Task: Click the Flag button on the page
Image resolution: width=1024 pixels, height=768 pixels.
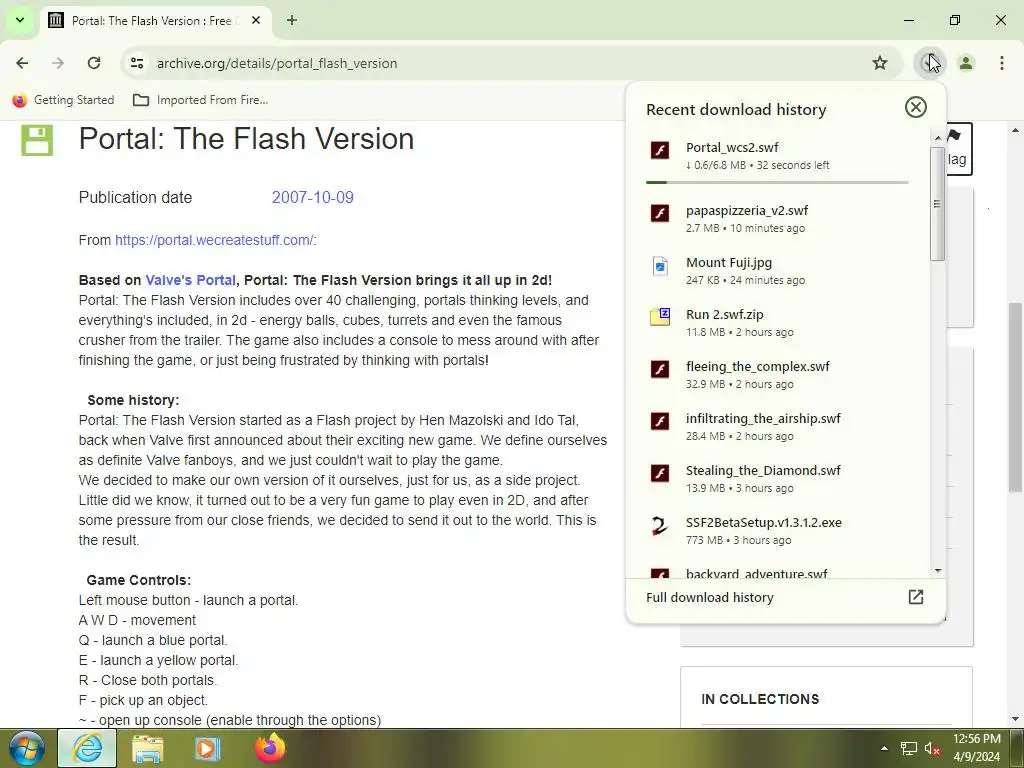Action: 957,148
